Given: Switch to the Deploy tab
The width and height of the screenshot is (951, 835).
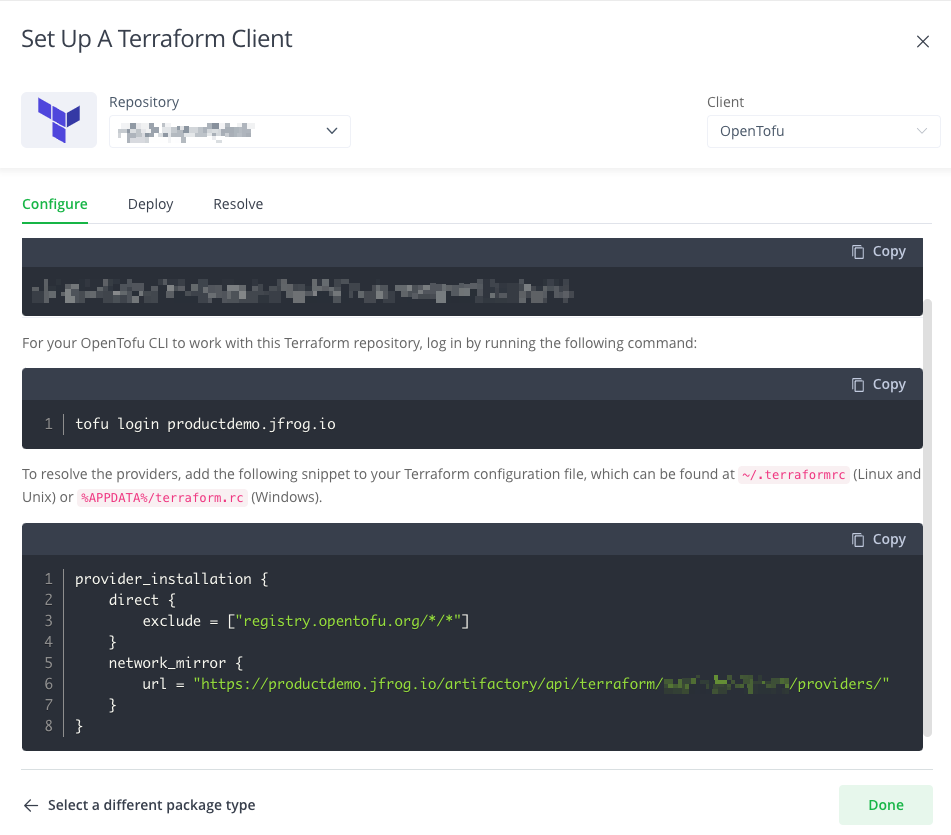Looking at the screenshot, I should point(150,204).
